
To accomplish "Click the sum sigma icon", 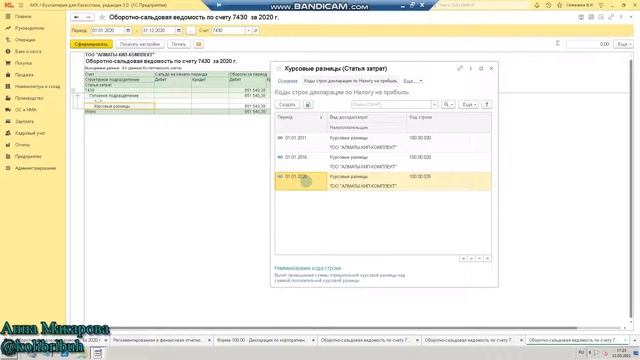I will [558, 44].
